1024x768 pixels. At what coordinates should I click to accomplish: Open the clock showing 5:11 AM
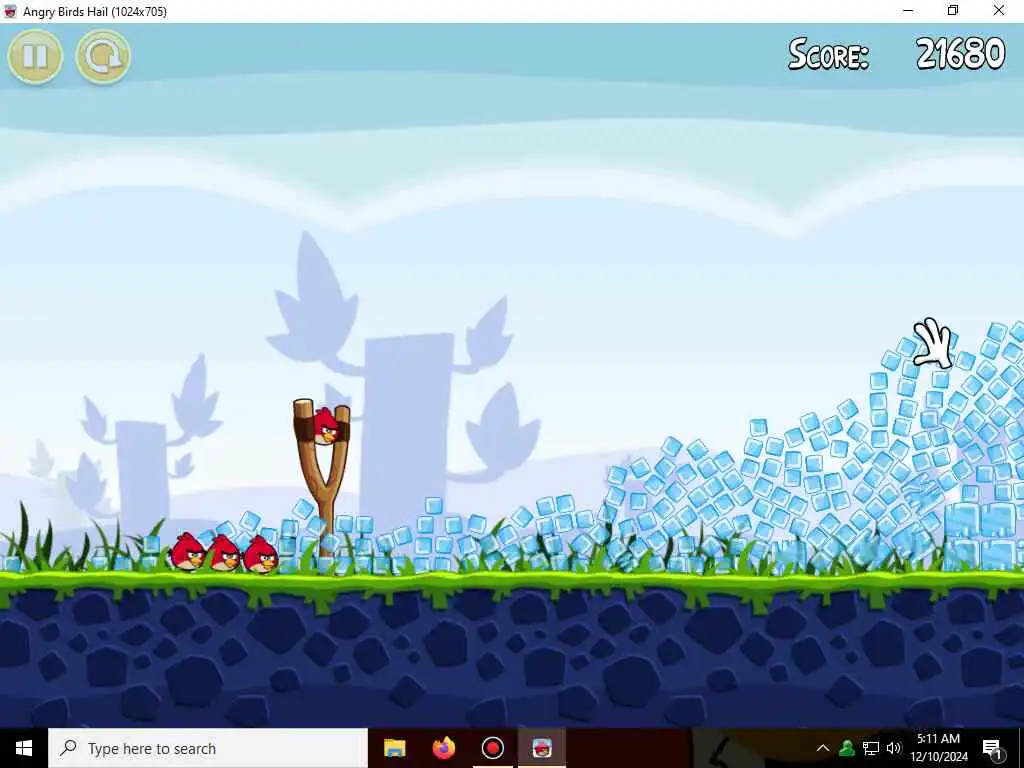[938, 748]
